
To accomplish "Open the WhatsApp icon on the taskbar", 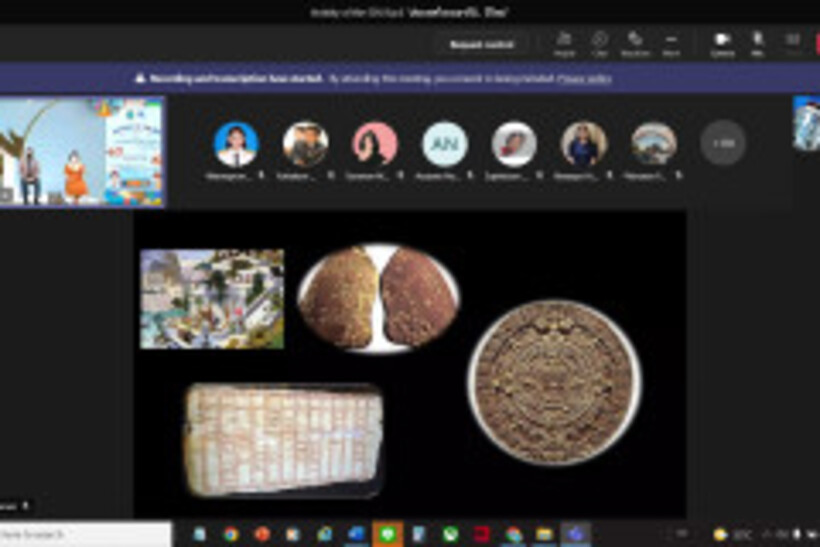I will [x=450, y=534].
